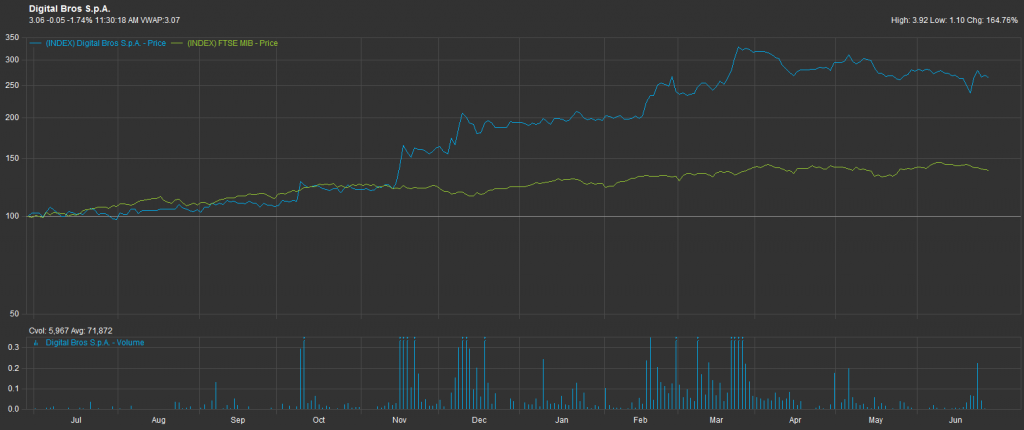Click the 250 price axis label
Image resolution: width=1024 pixels, height=430 pixels.
12,86
